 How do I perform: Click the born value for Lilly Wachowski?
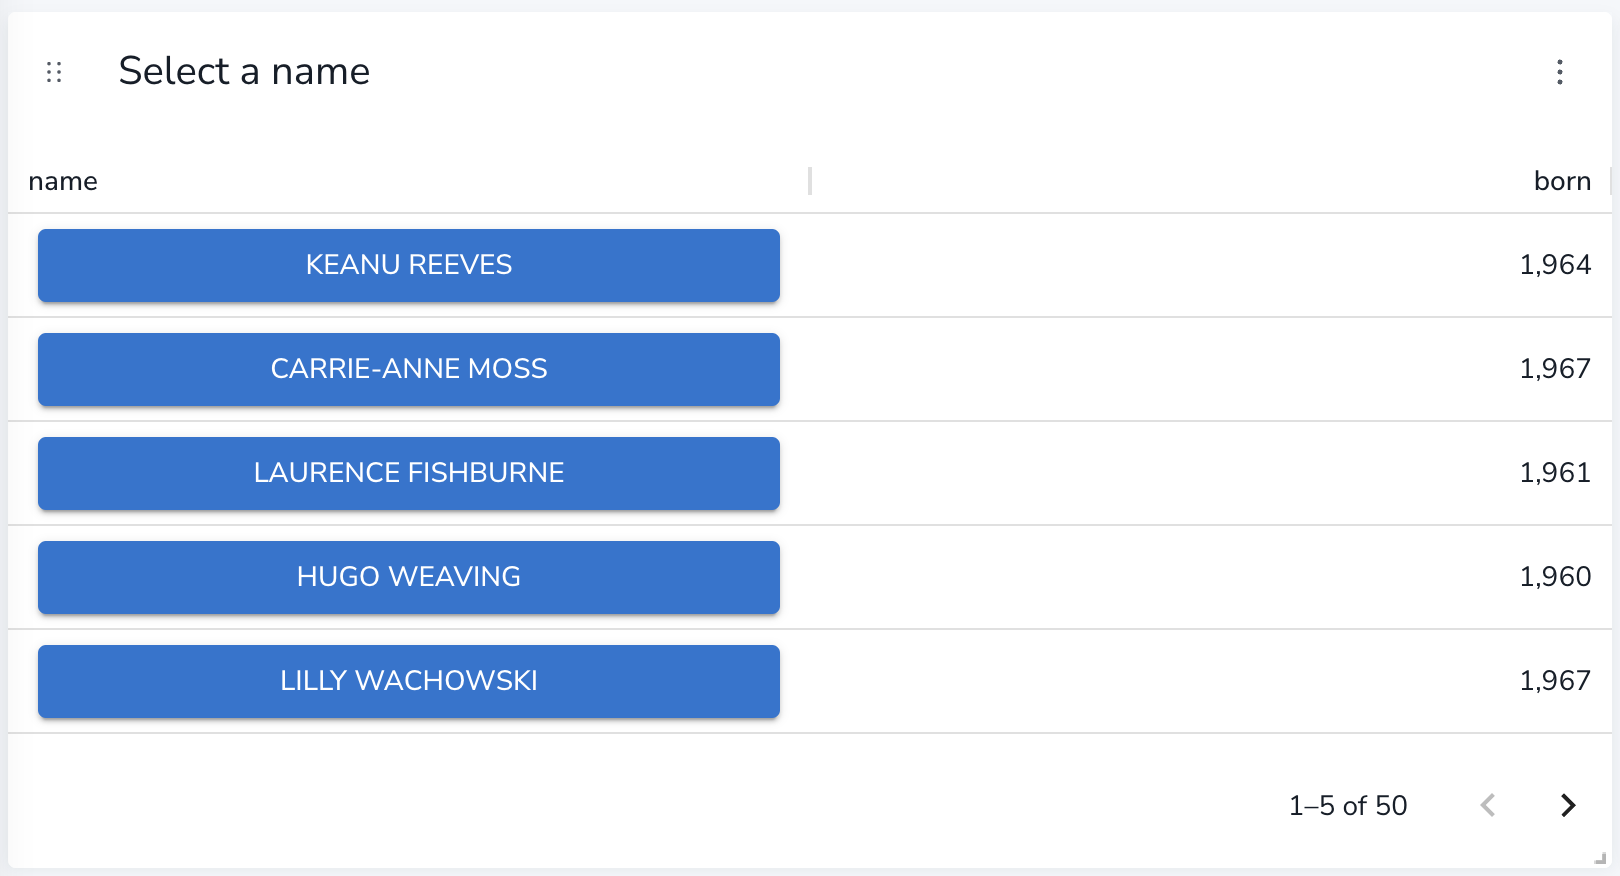(x=1555, y=681)
